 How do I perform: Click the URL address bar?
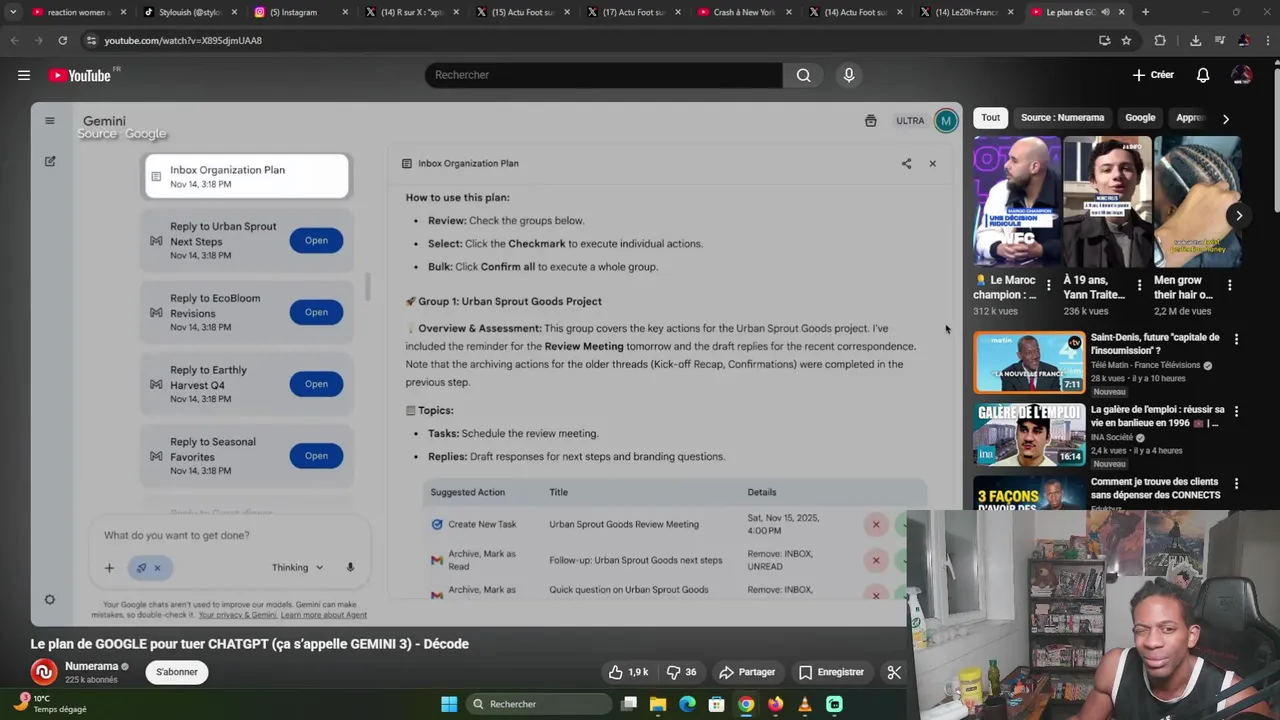point(590,40)
